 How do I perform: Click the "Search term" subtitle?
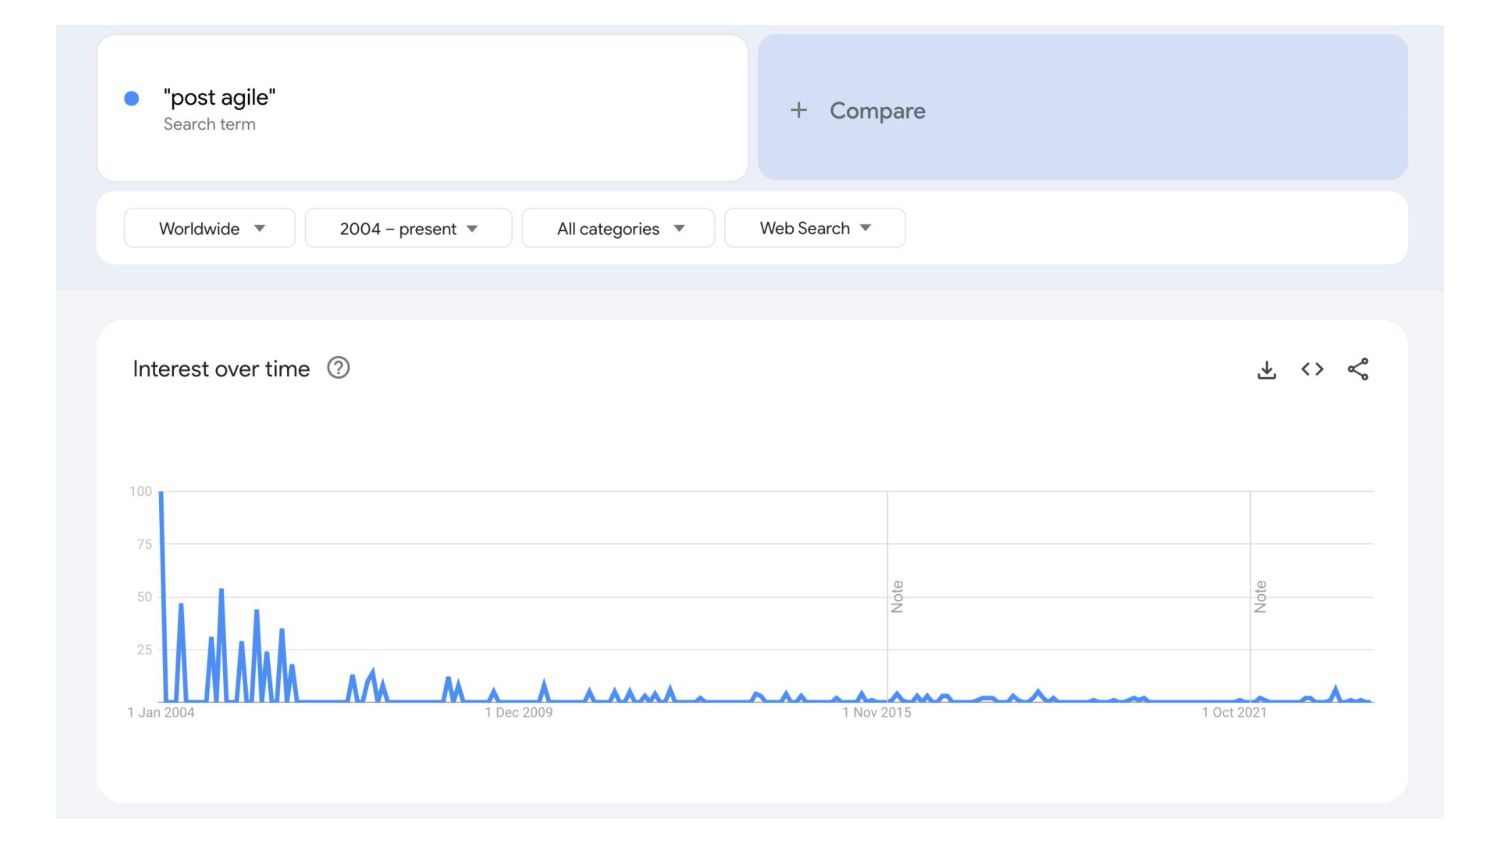coord(210,124)
